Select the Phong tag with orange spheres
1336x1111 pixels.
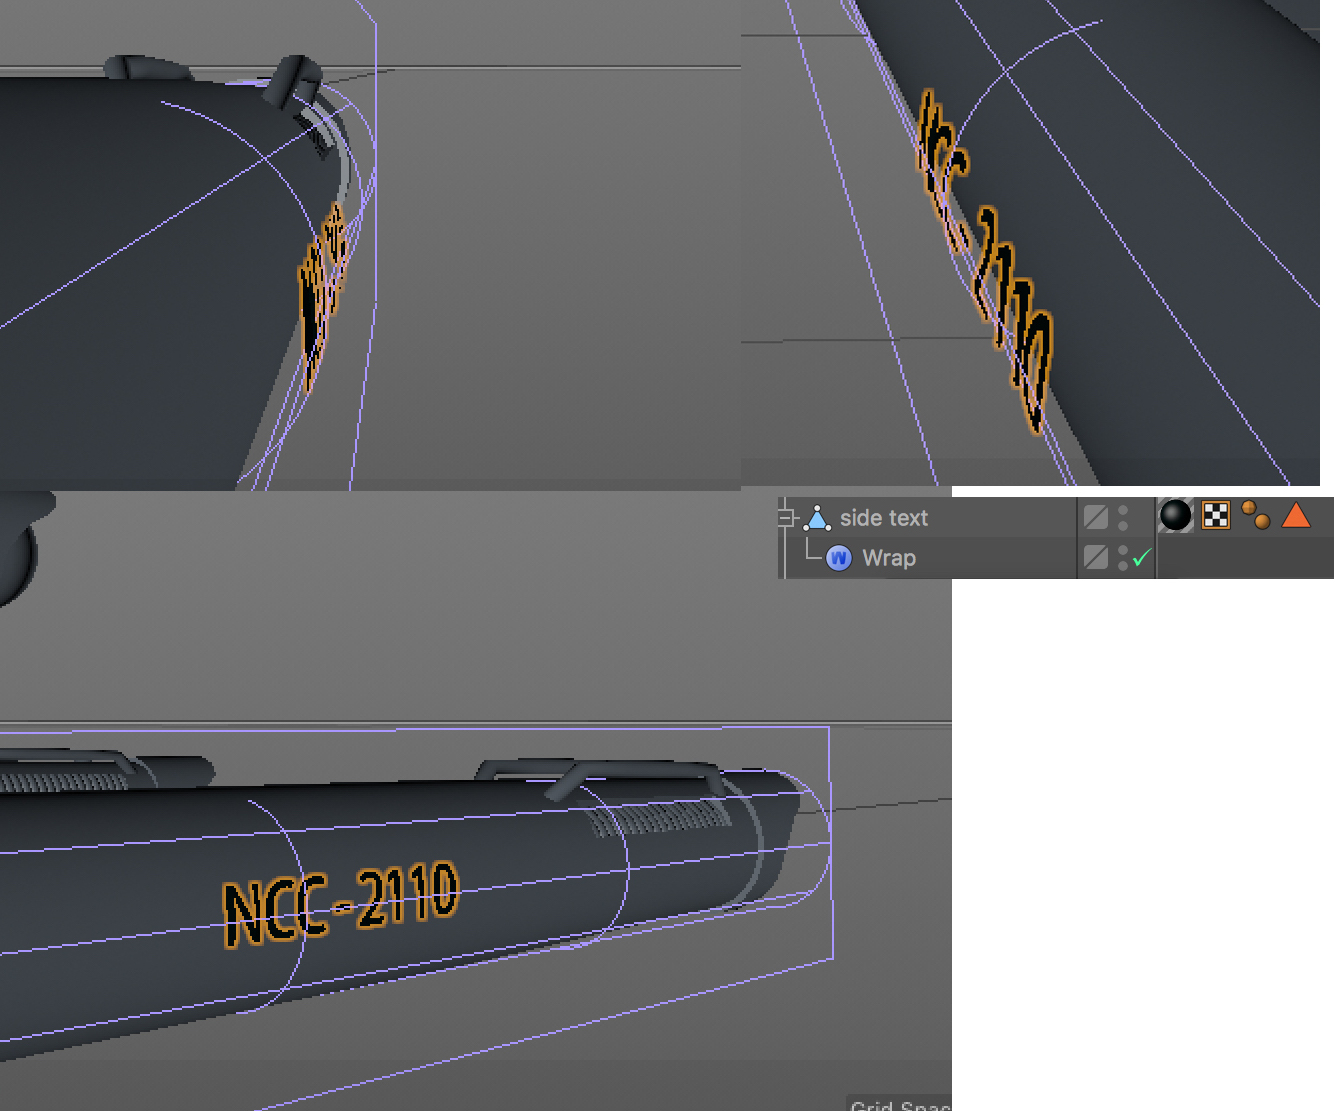[x=1255, y=516]
